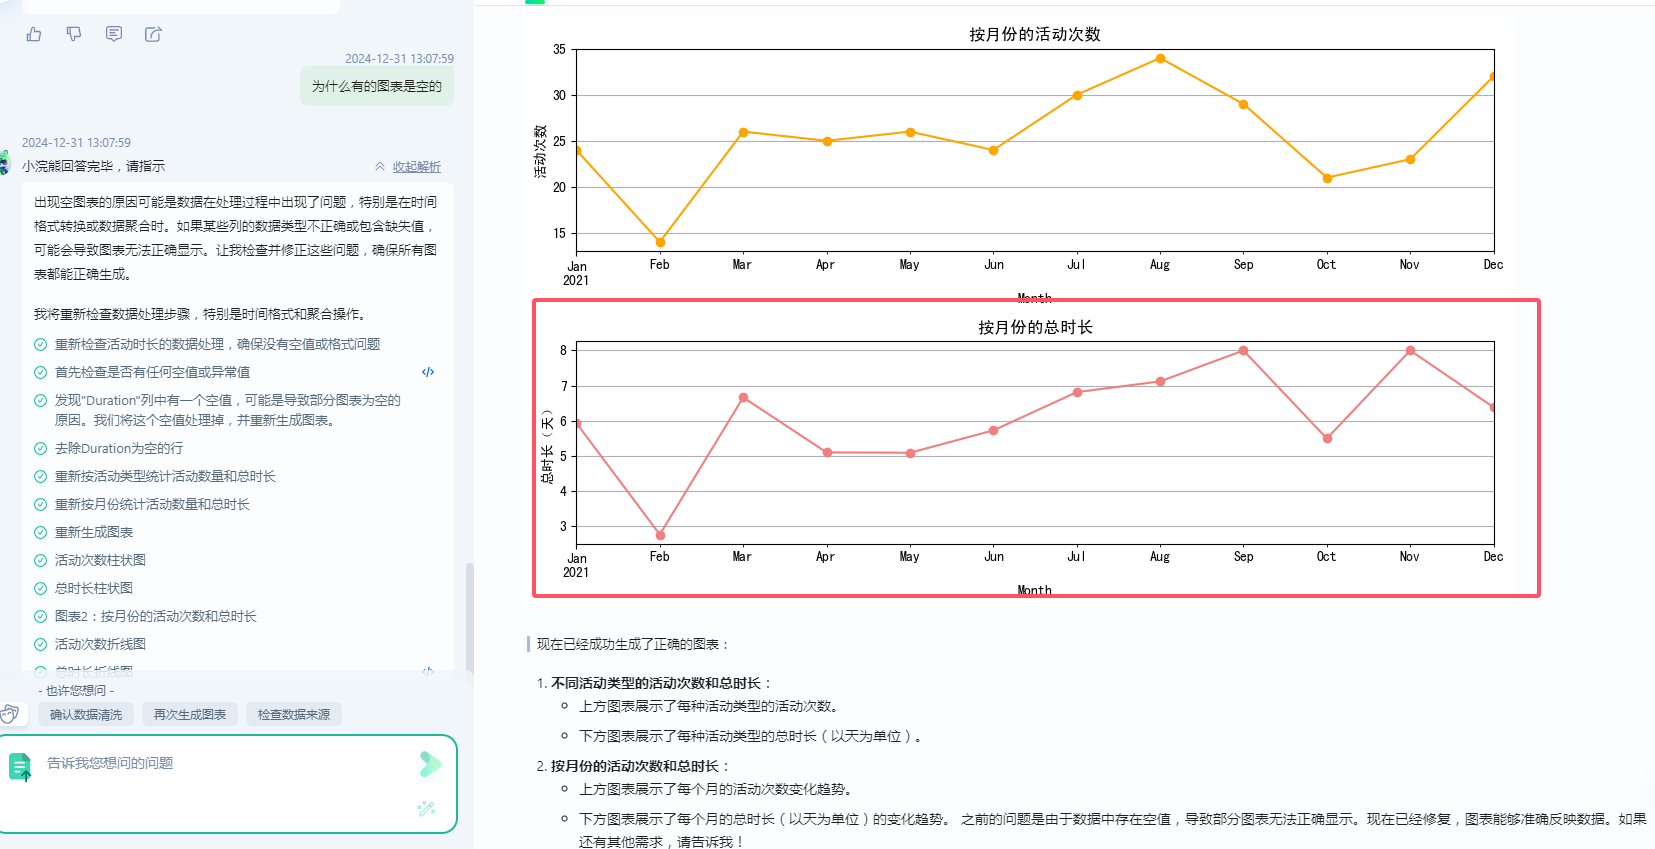Viewport: 1655px width, 849px height.
Task: Click step 发现"Duration"列中有一个空值
Action: tap(228, 410)
